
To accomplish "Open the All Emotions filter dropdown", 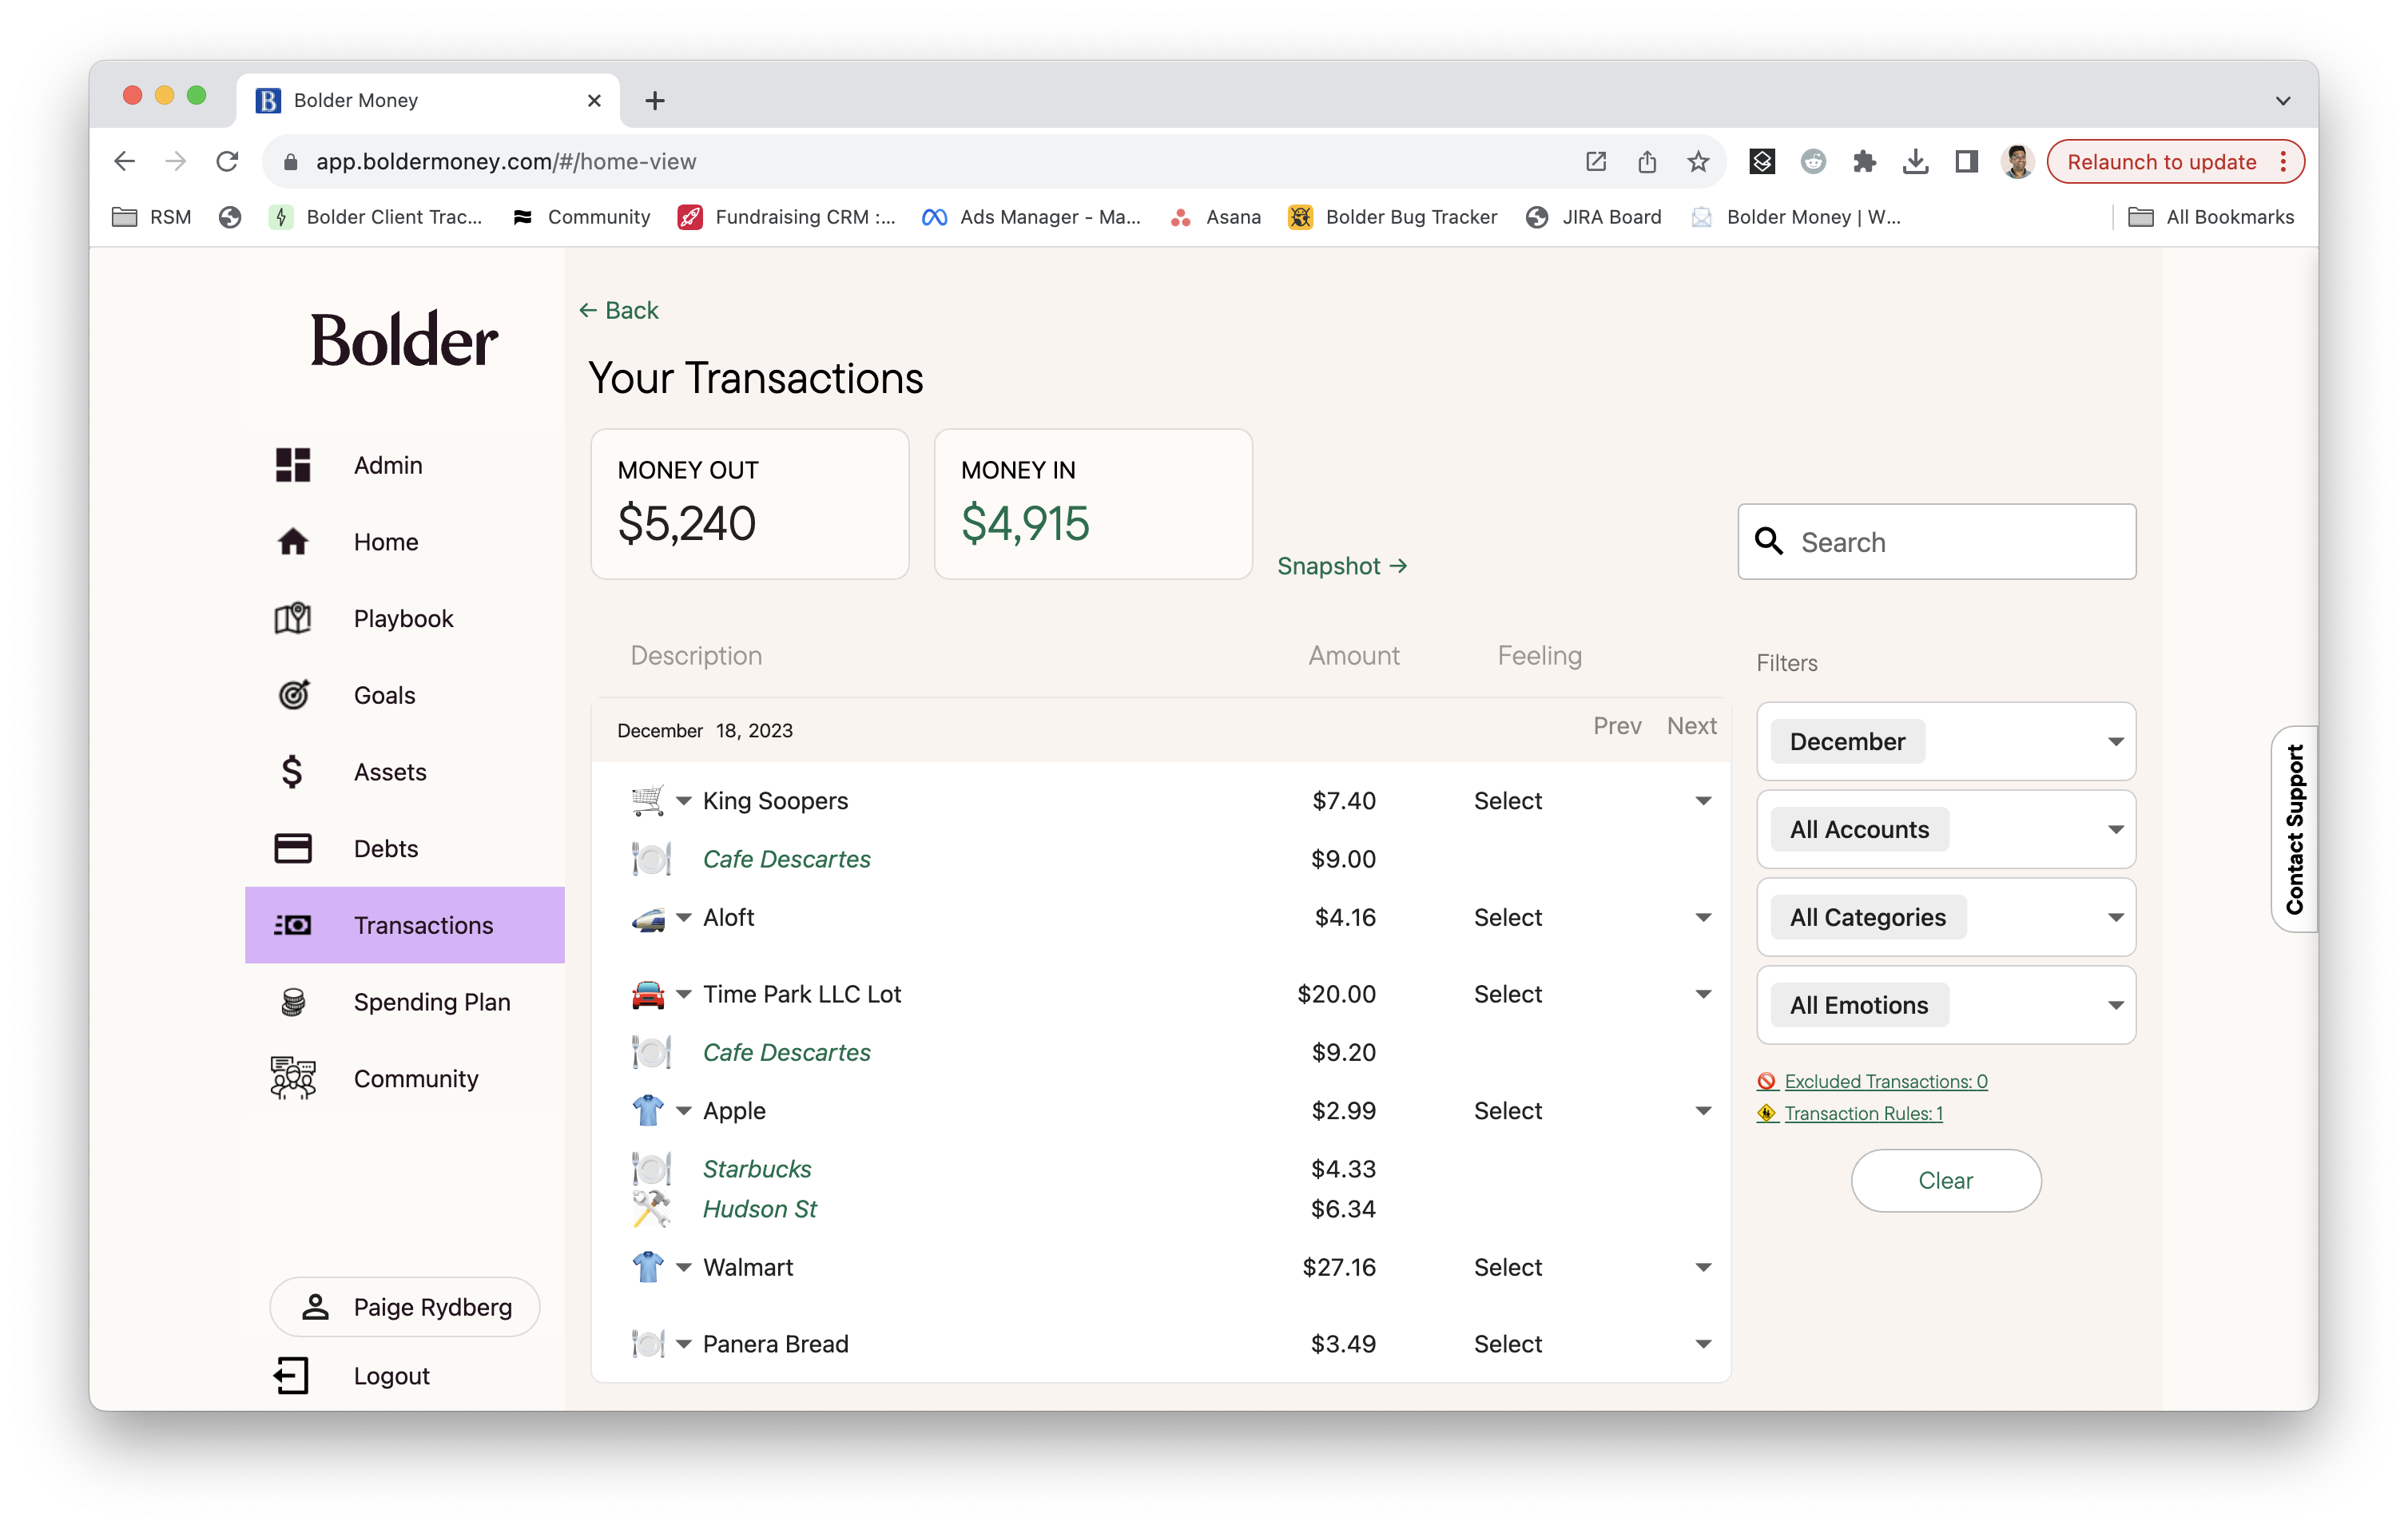I will click(x=1946, y=1005).
